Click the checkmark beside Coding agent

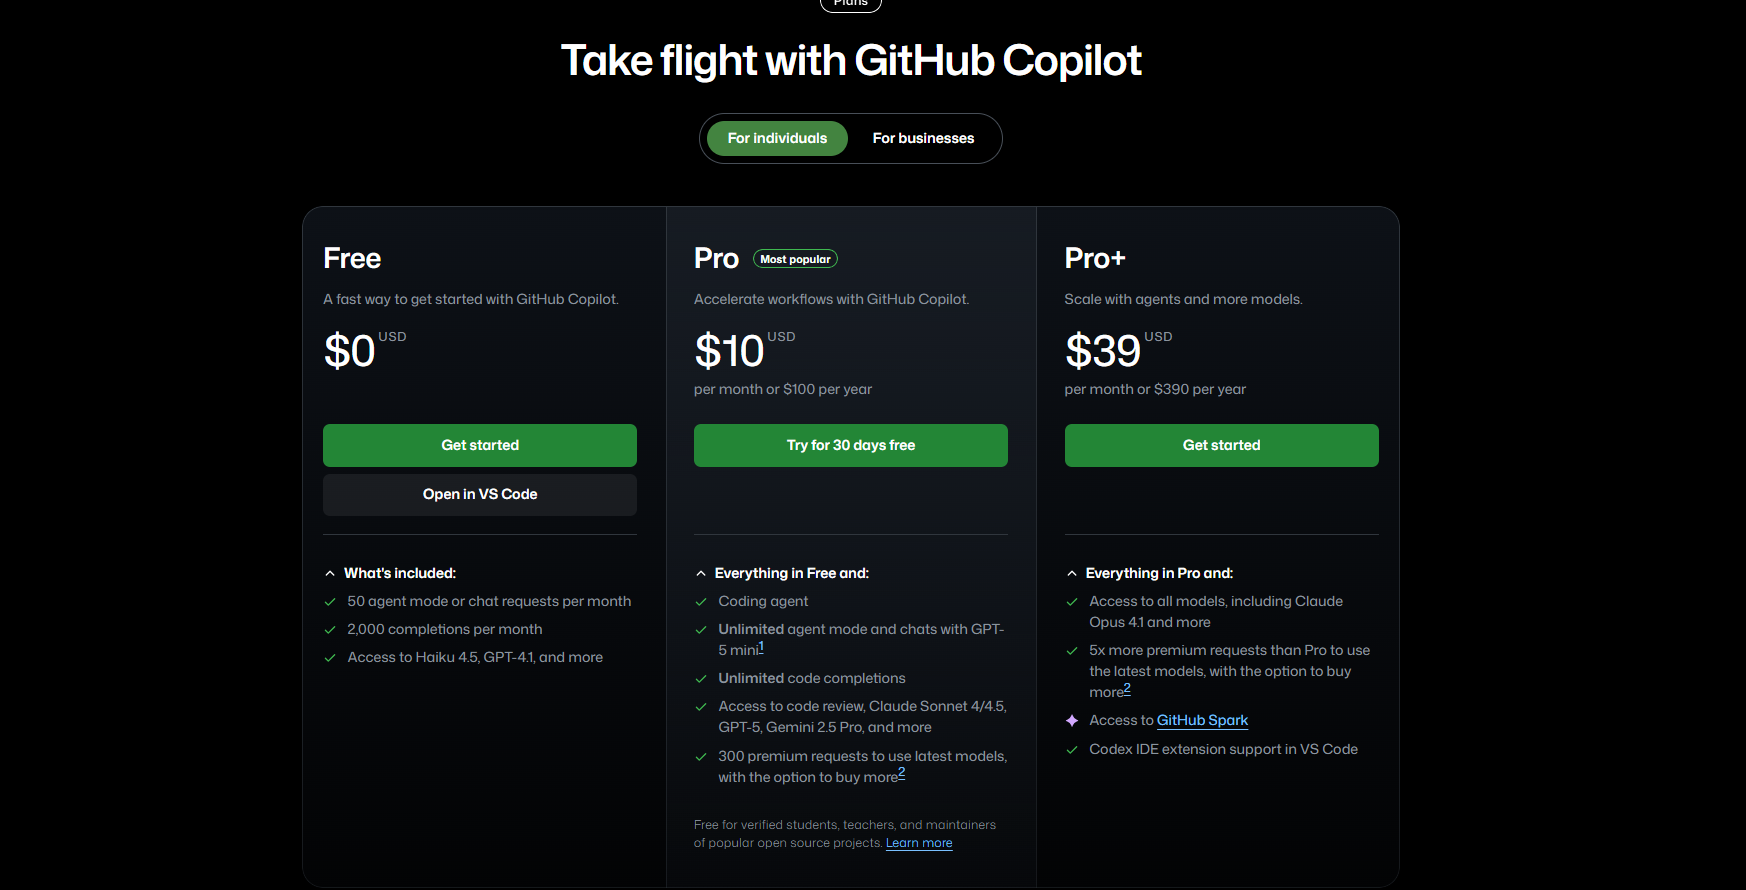coord(701,601)
